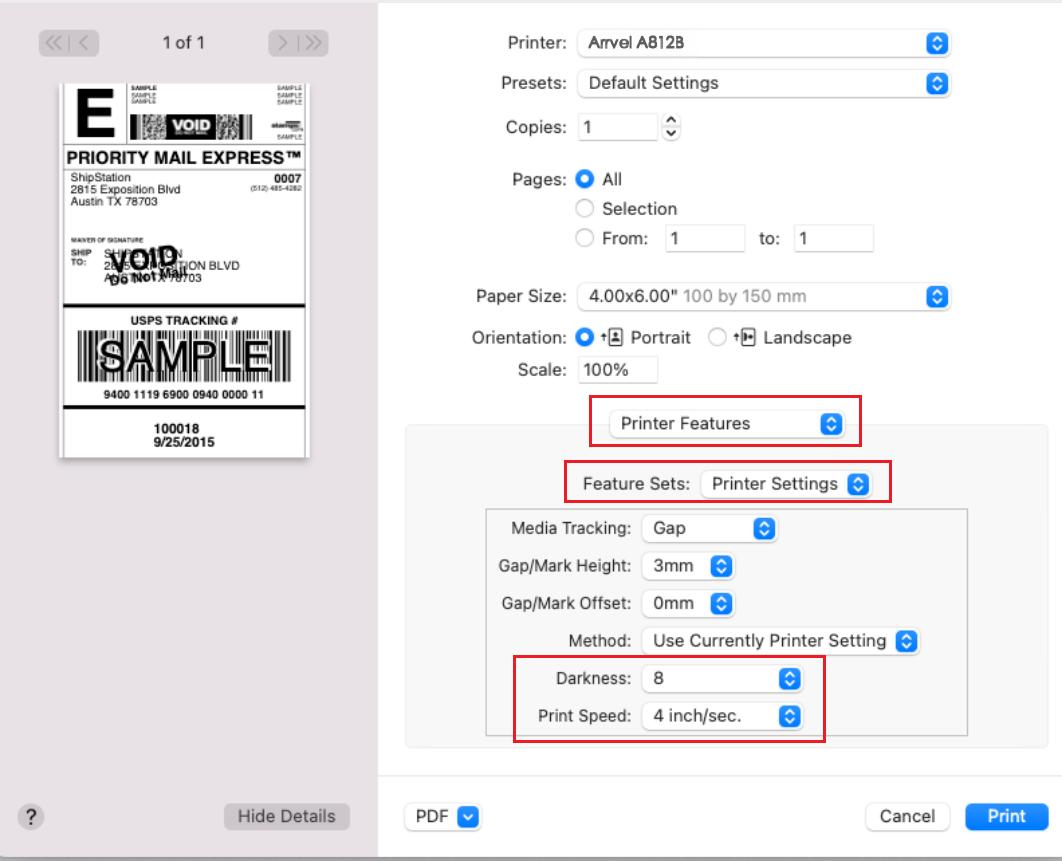Open the help question mark button
Screen dimensions: 1062x861
(30, 816)
